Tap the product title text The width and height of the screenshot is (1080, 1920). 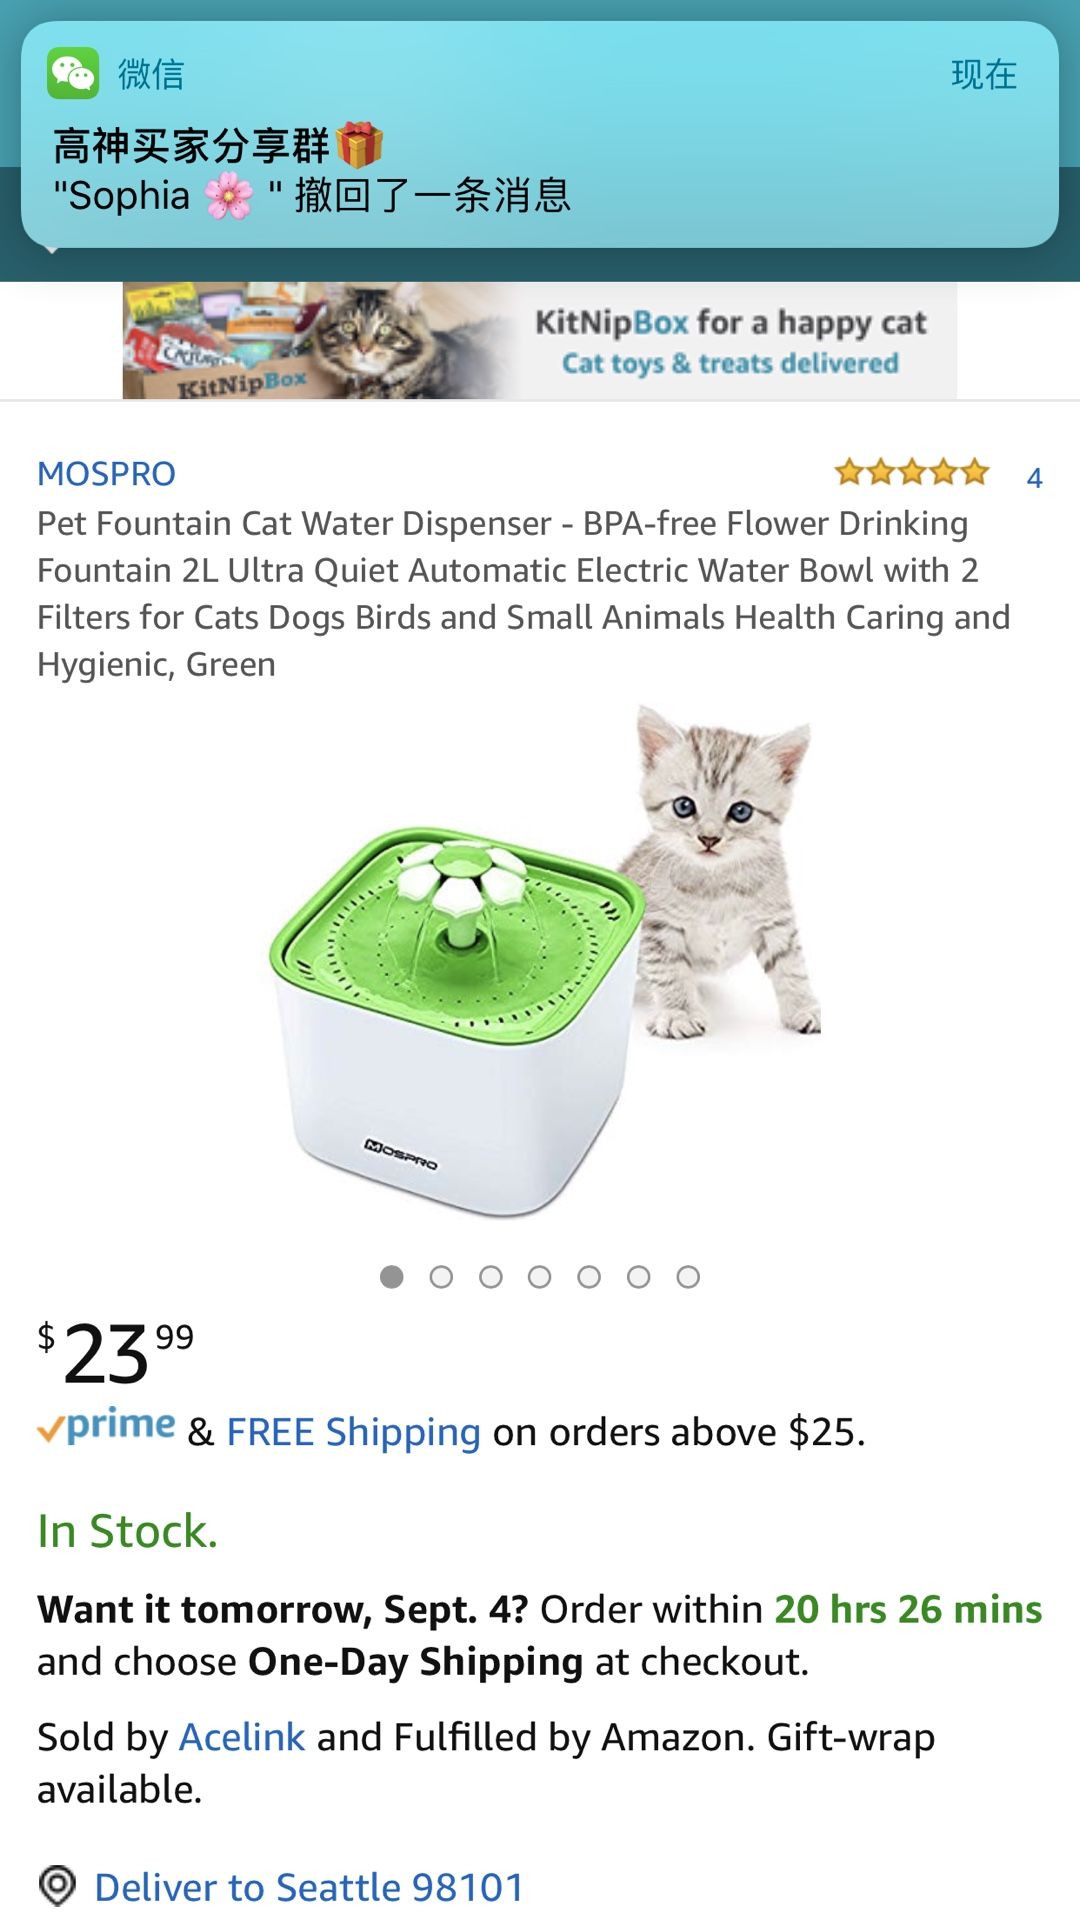[523, 594]
